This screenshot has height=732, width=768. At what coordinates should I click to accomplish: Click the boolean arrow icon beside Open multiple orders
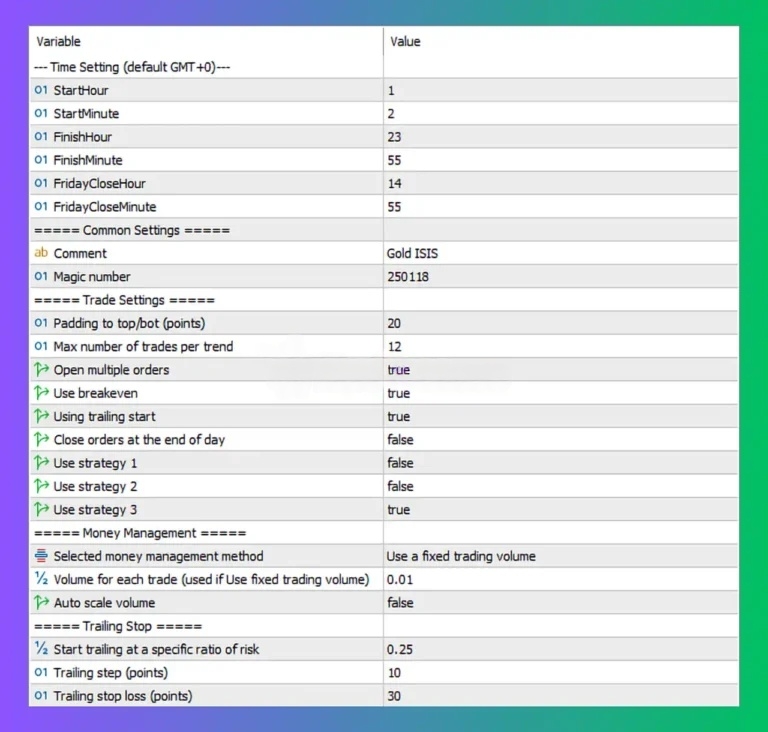pyautogui.click(x=41, y=370)
